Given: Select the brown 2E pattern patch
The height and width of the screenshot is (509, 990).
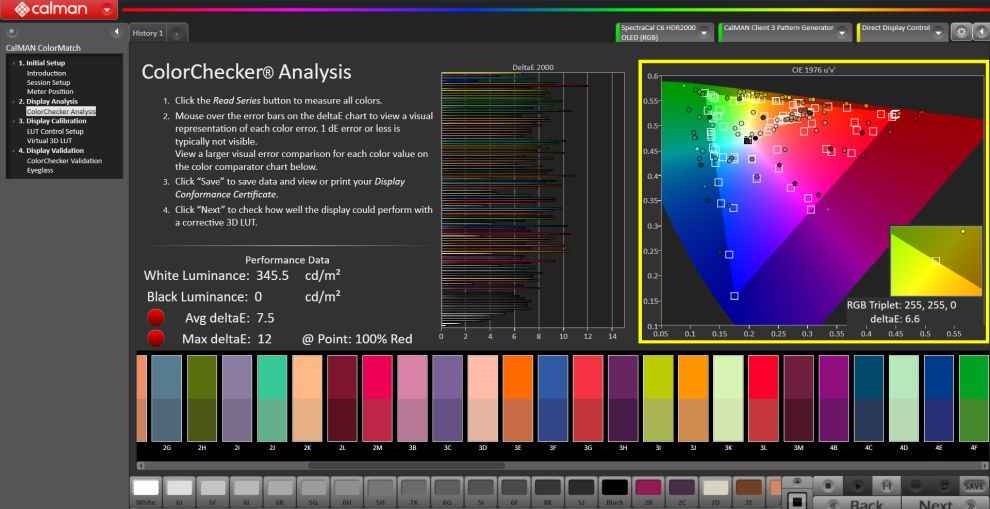Looking at the screenshot, I should click(749, 489).
